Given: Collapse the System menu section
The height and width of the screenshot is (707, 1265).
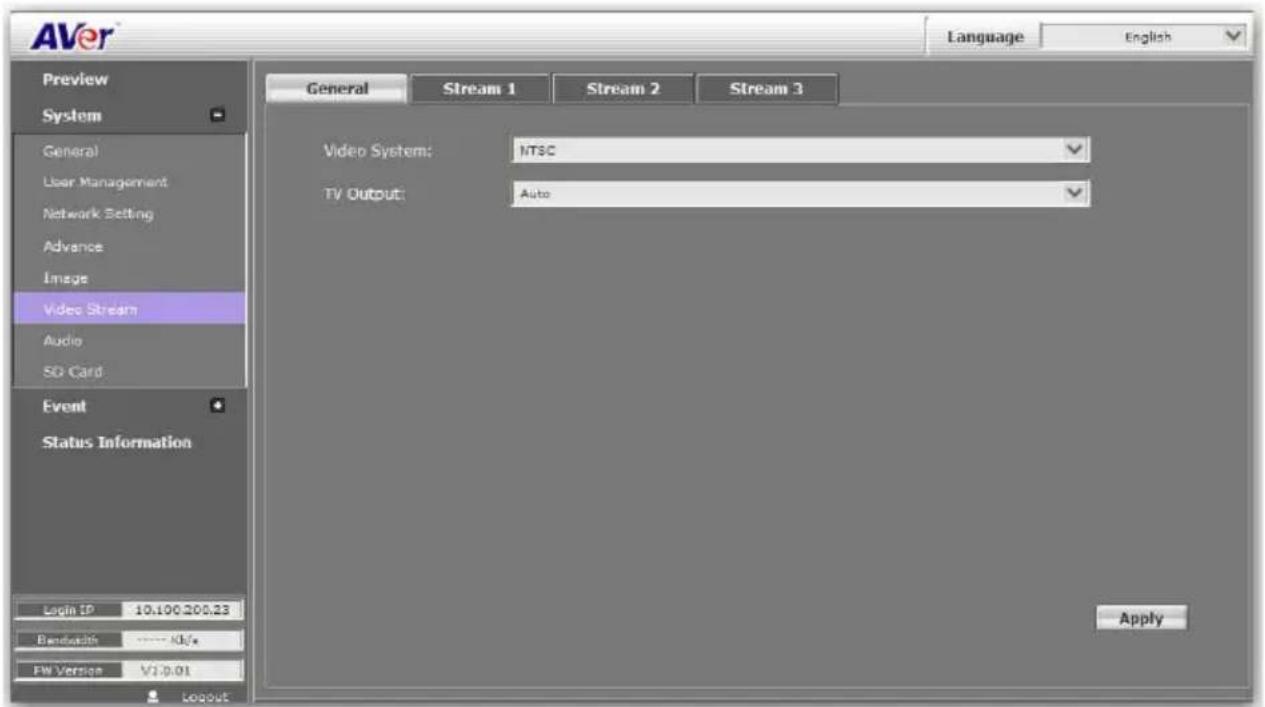Looking at the screenshot, I should pyautogui.click(x=215, y=116).
